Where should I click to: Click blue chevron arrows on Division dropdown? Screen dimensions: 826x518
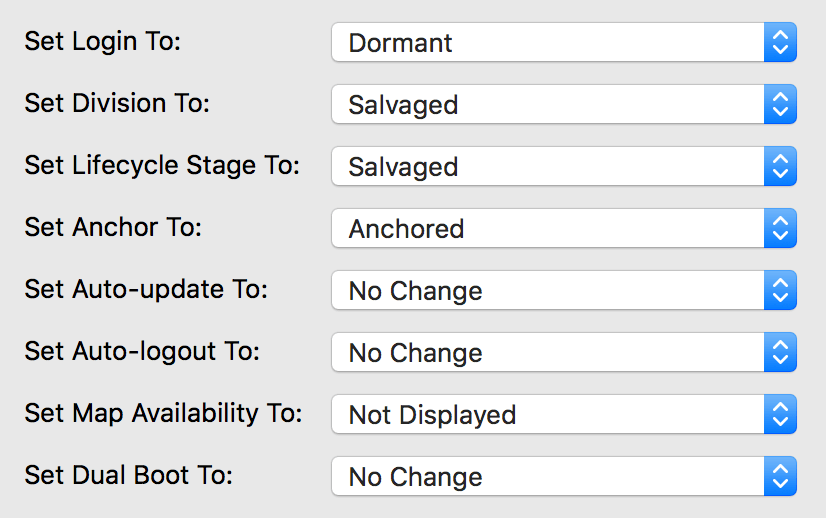pos(780,105)
